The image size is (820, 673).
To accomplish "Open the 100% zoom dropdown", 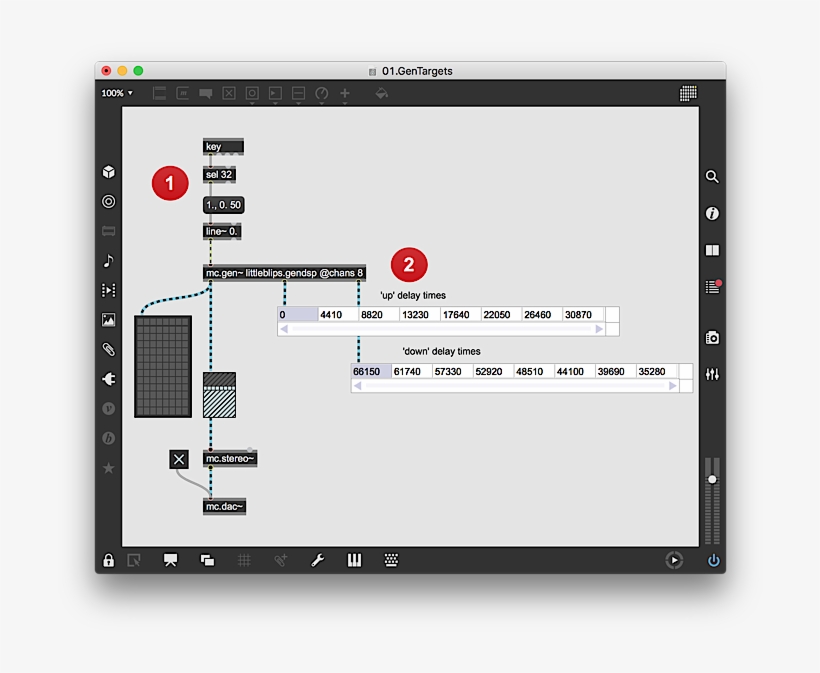I will [116, 93].
